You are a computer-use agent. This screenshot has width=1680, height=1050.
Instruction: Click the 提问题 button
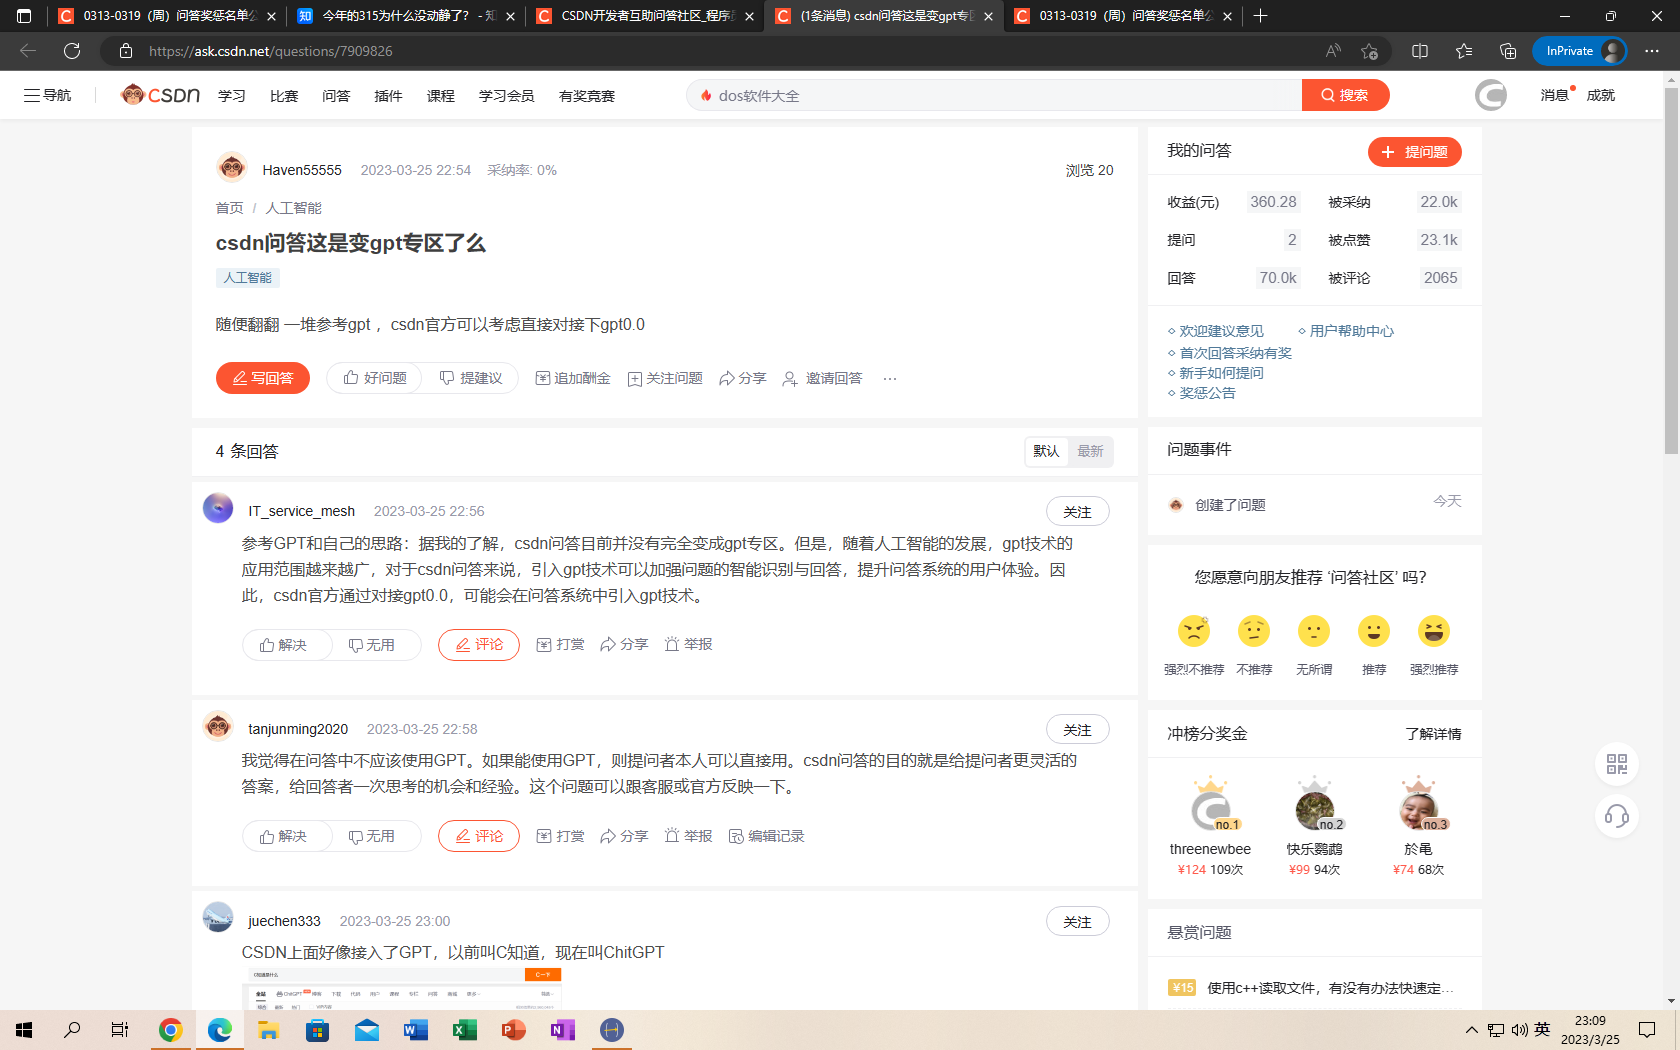[1415, 152]
